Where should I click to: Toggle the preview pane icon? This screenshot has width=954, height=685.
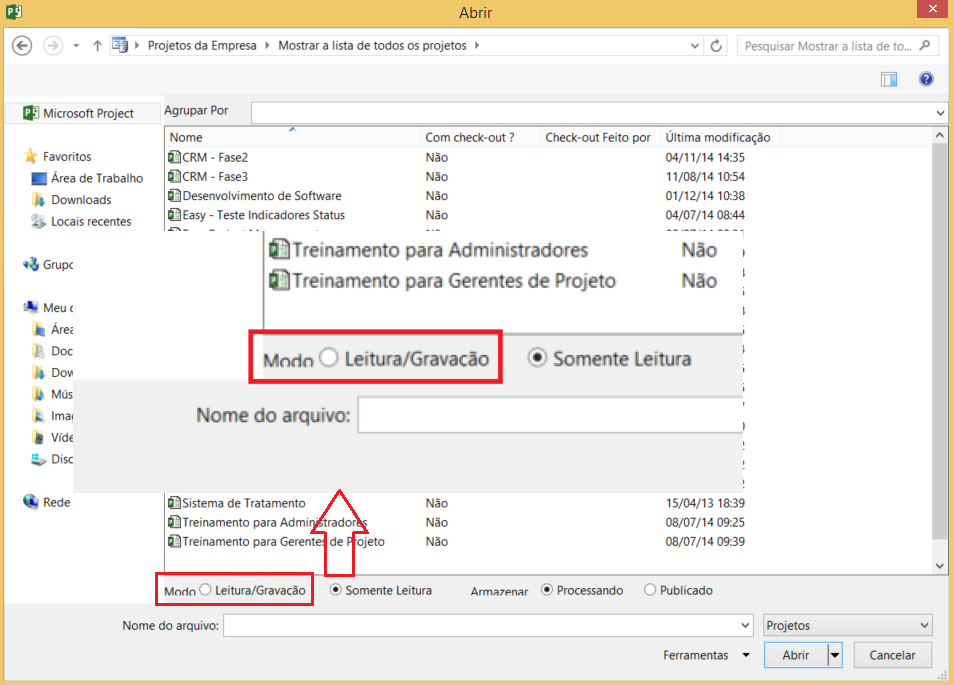889,79
